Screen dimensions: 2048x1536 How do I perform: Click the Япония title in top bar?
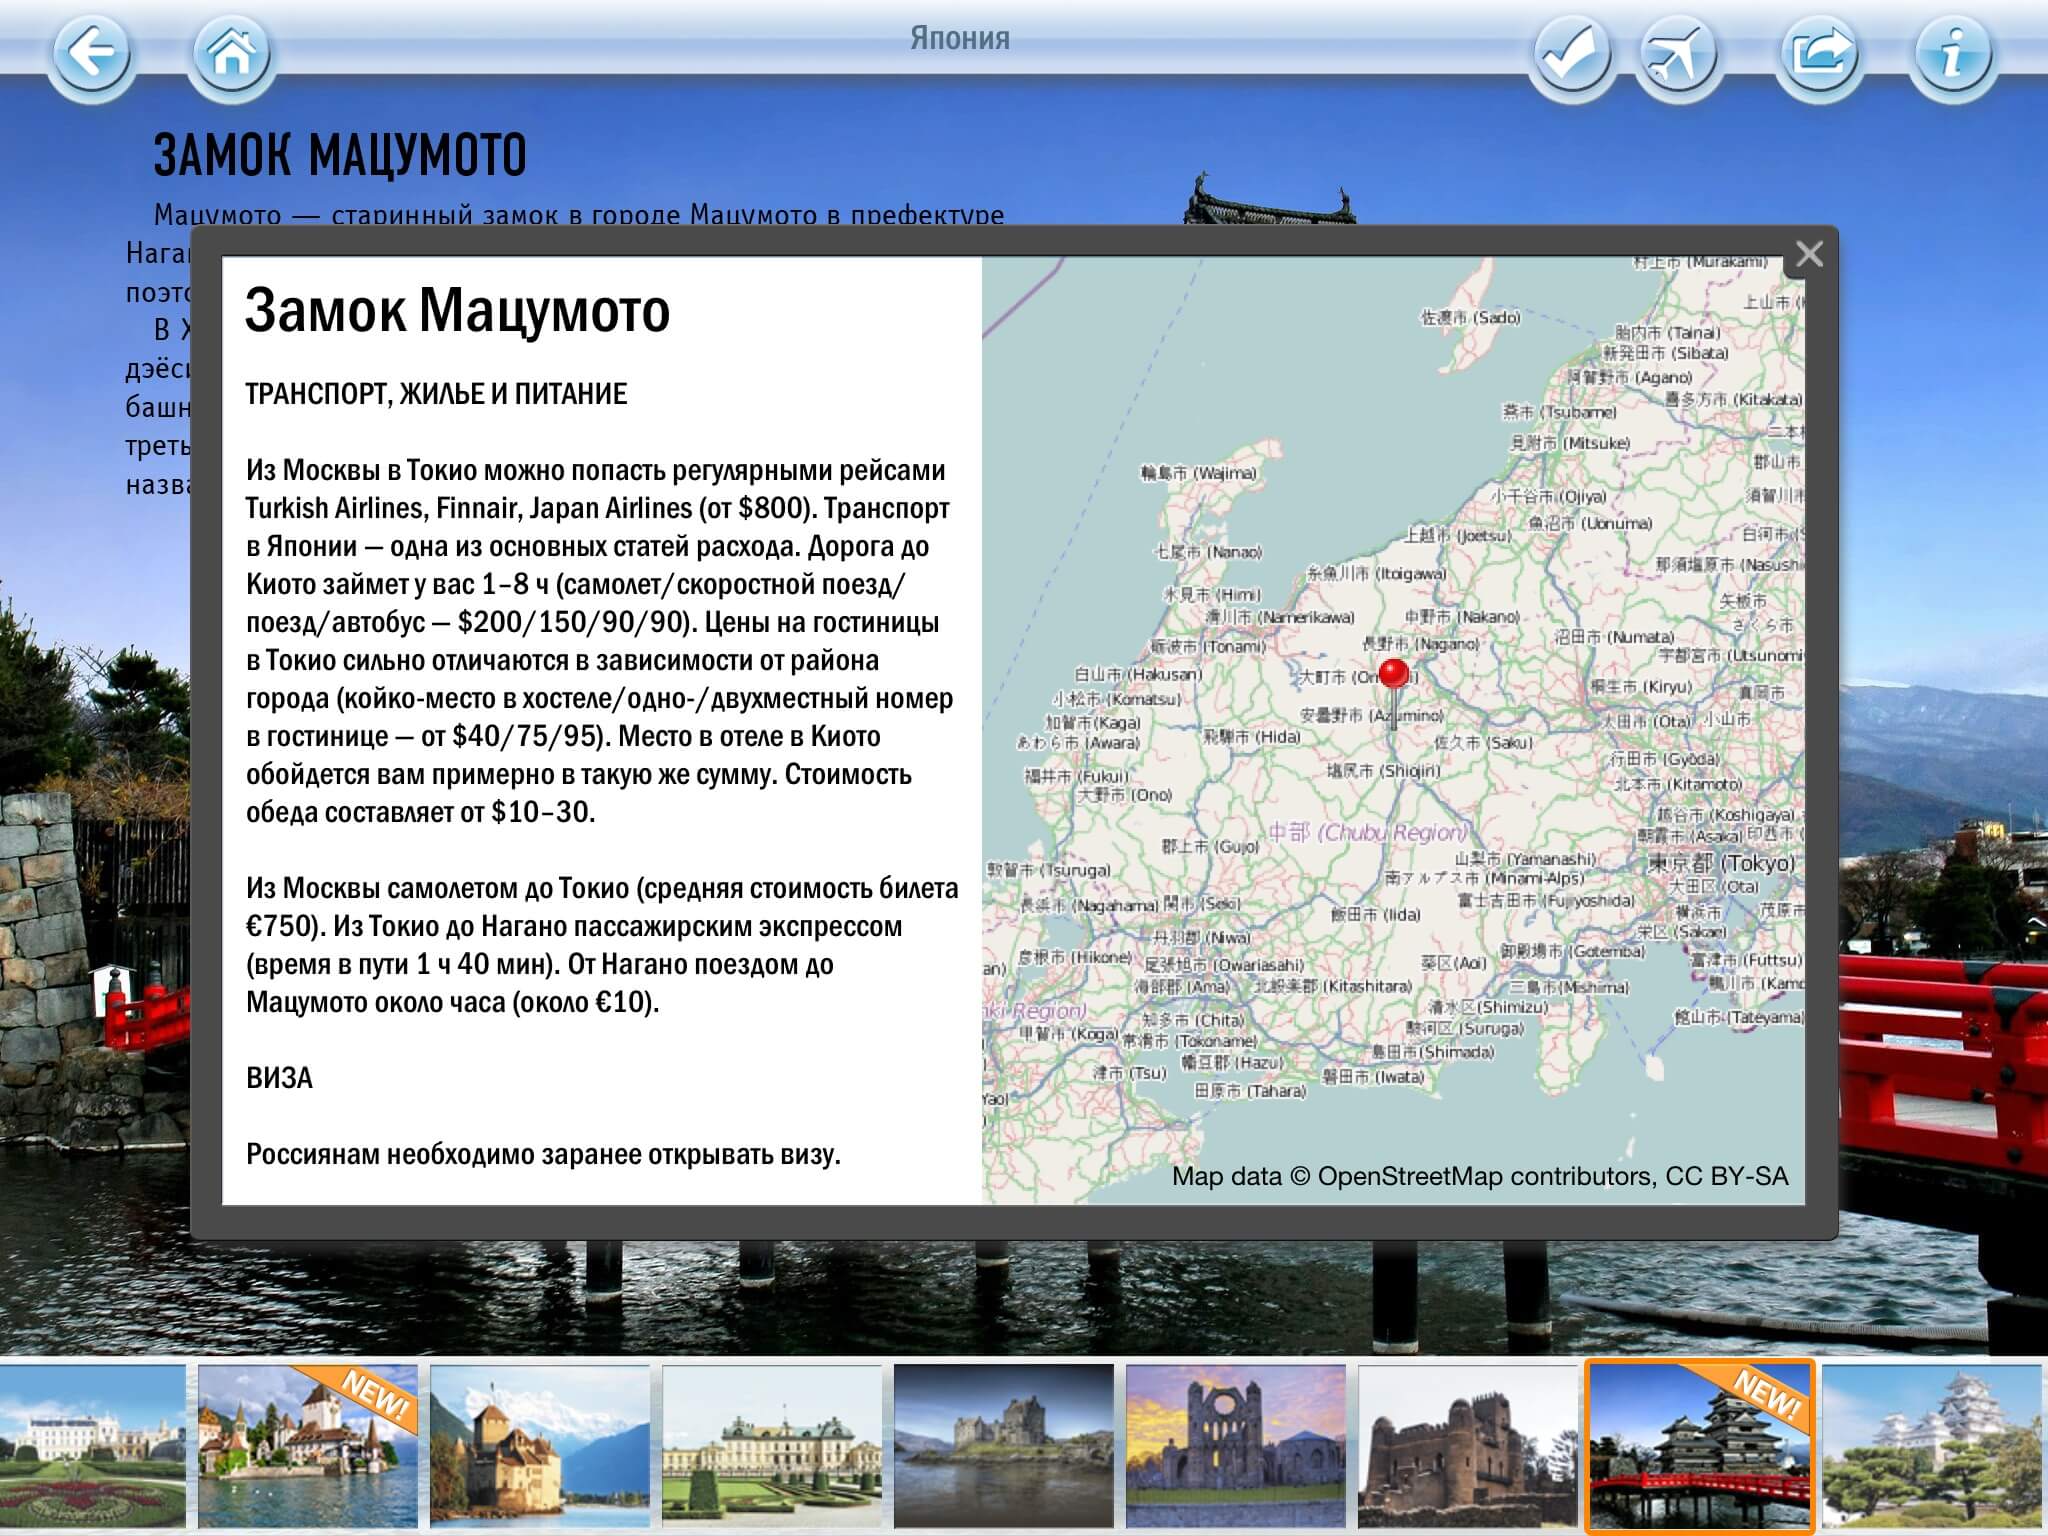coord(960,38)
